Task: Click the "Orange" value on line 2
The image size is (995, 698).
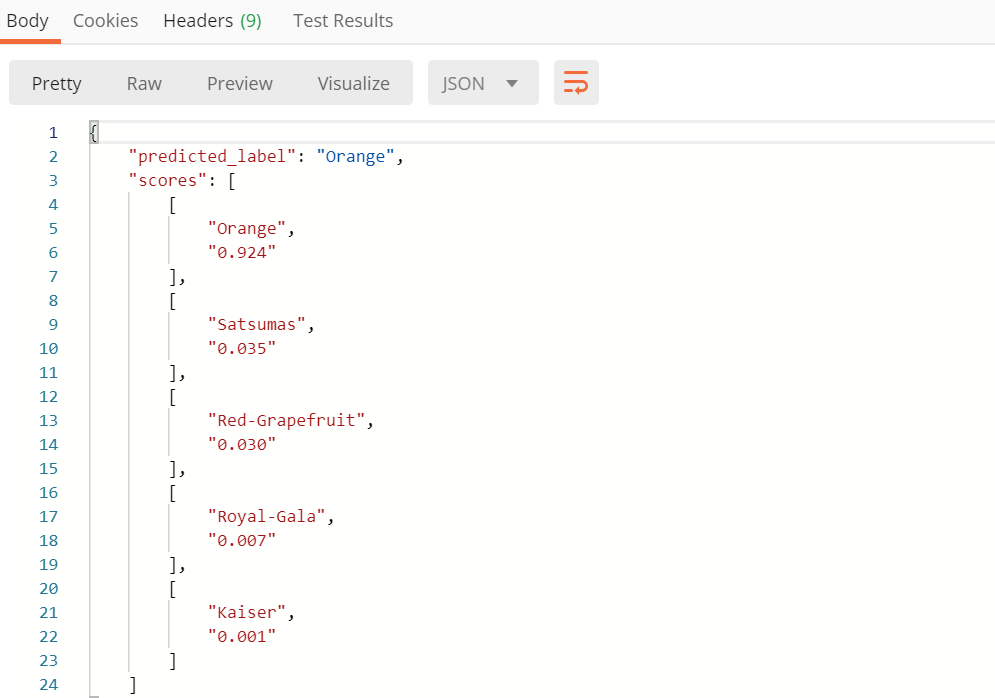Action: pyautogui.click(x=355, y=157)
